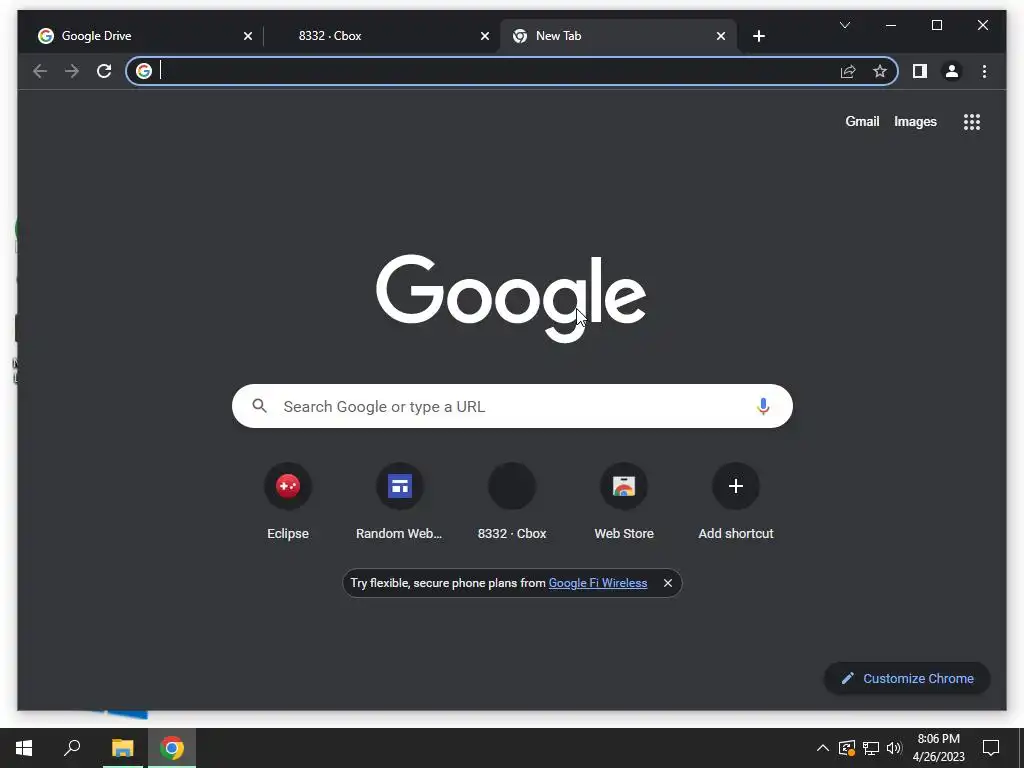Open the volume control in system tray

point(894,748)
